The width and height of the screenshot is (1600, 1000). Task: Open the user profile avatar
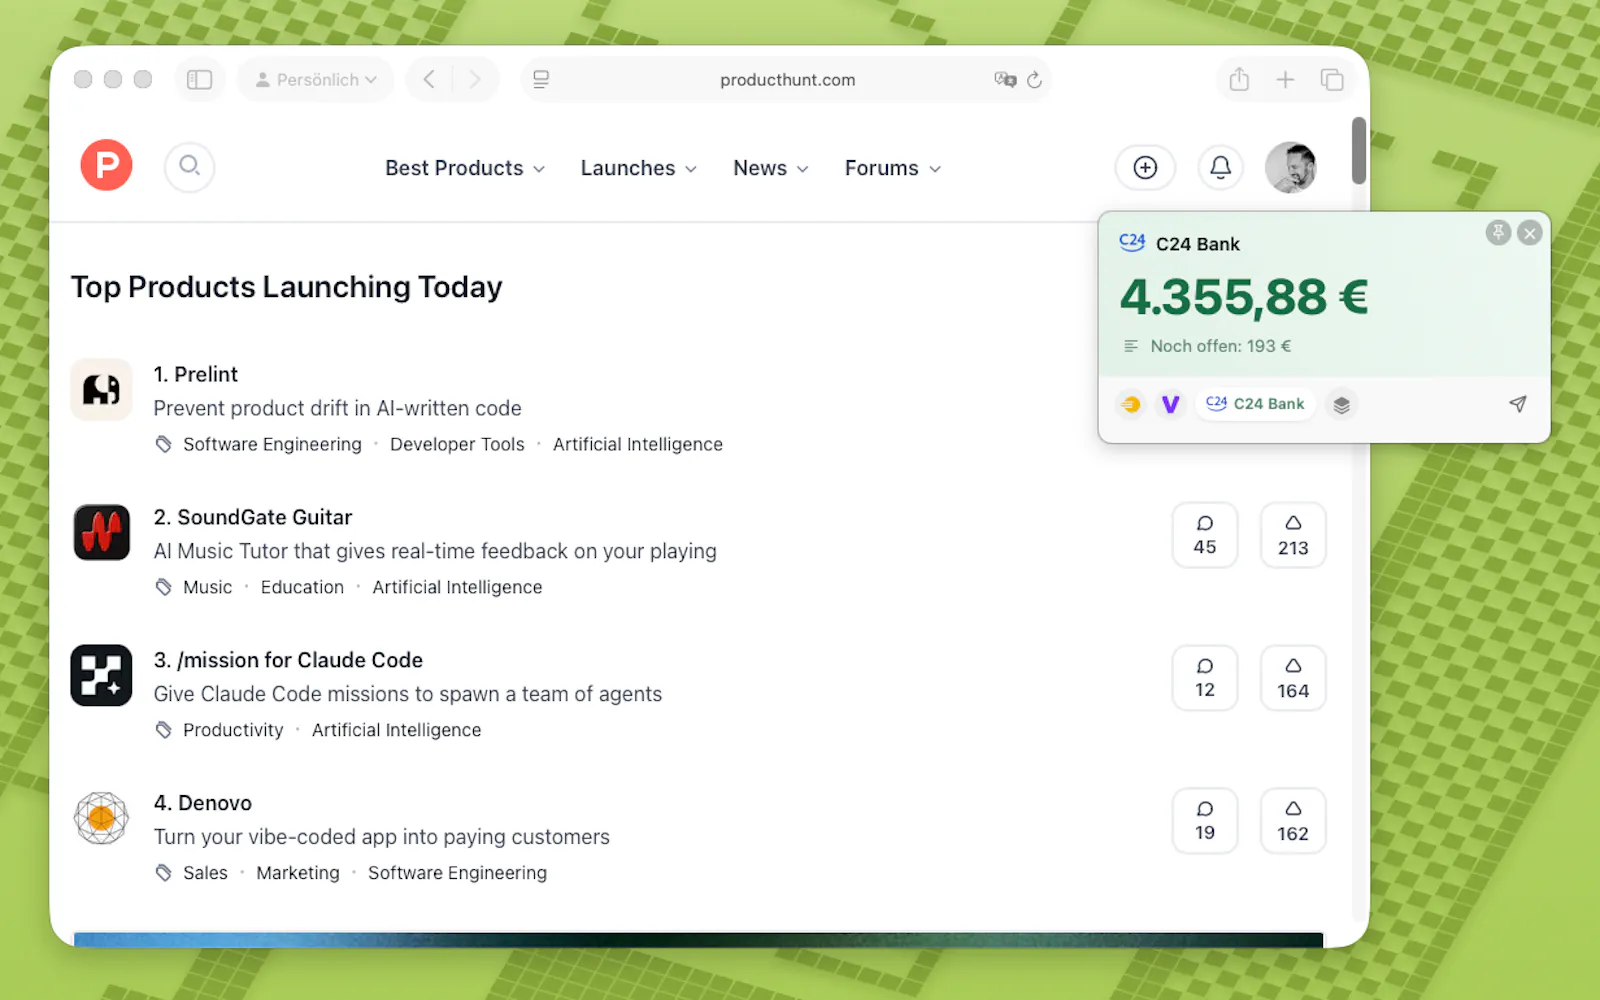click(1291, 167)
